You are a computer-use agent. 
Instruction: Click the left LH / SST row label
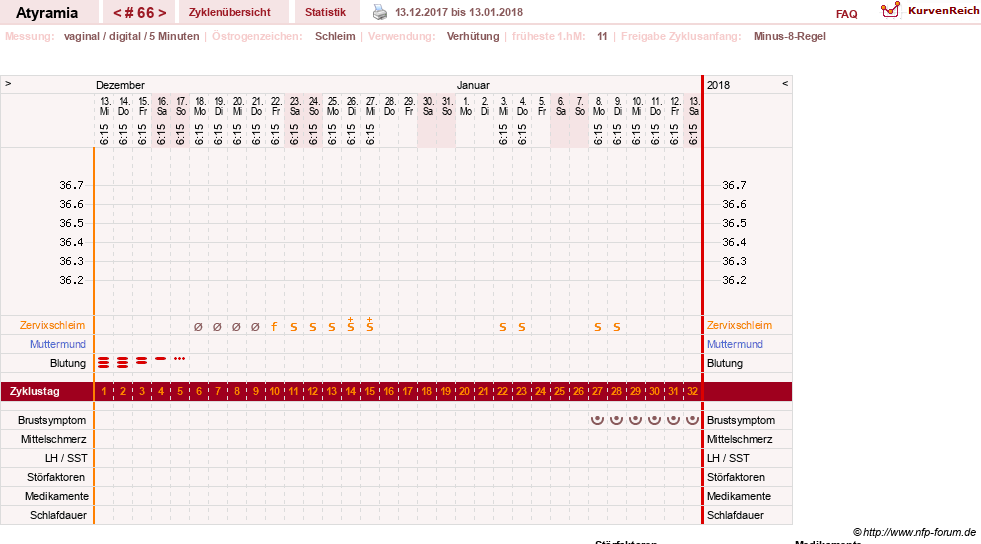click(66, 458)
